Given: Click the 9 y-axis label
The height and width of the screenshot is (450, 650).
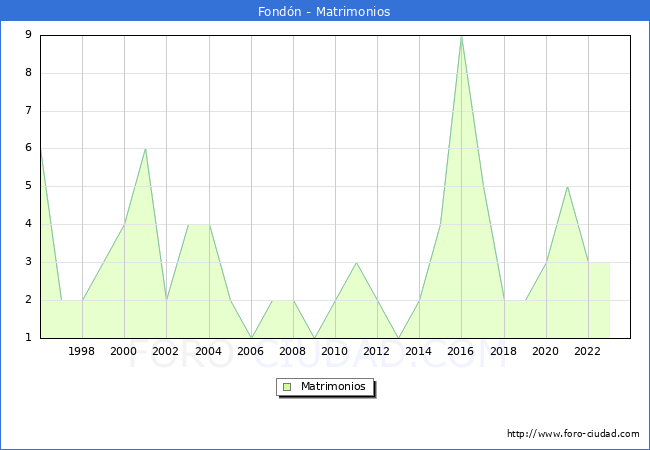Looking at the screenshot, I should tap(28, 35).
